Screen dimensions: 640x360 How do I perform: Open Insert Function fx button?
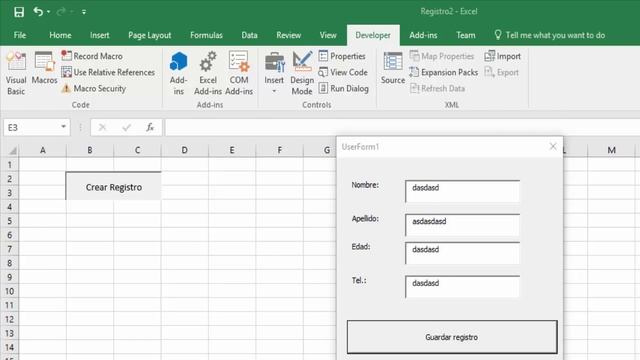click(x=150, y=127)
